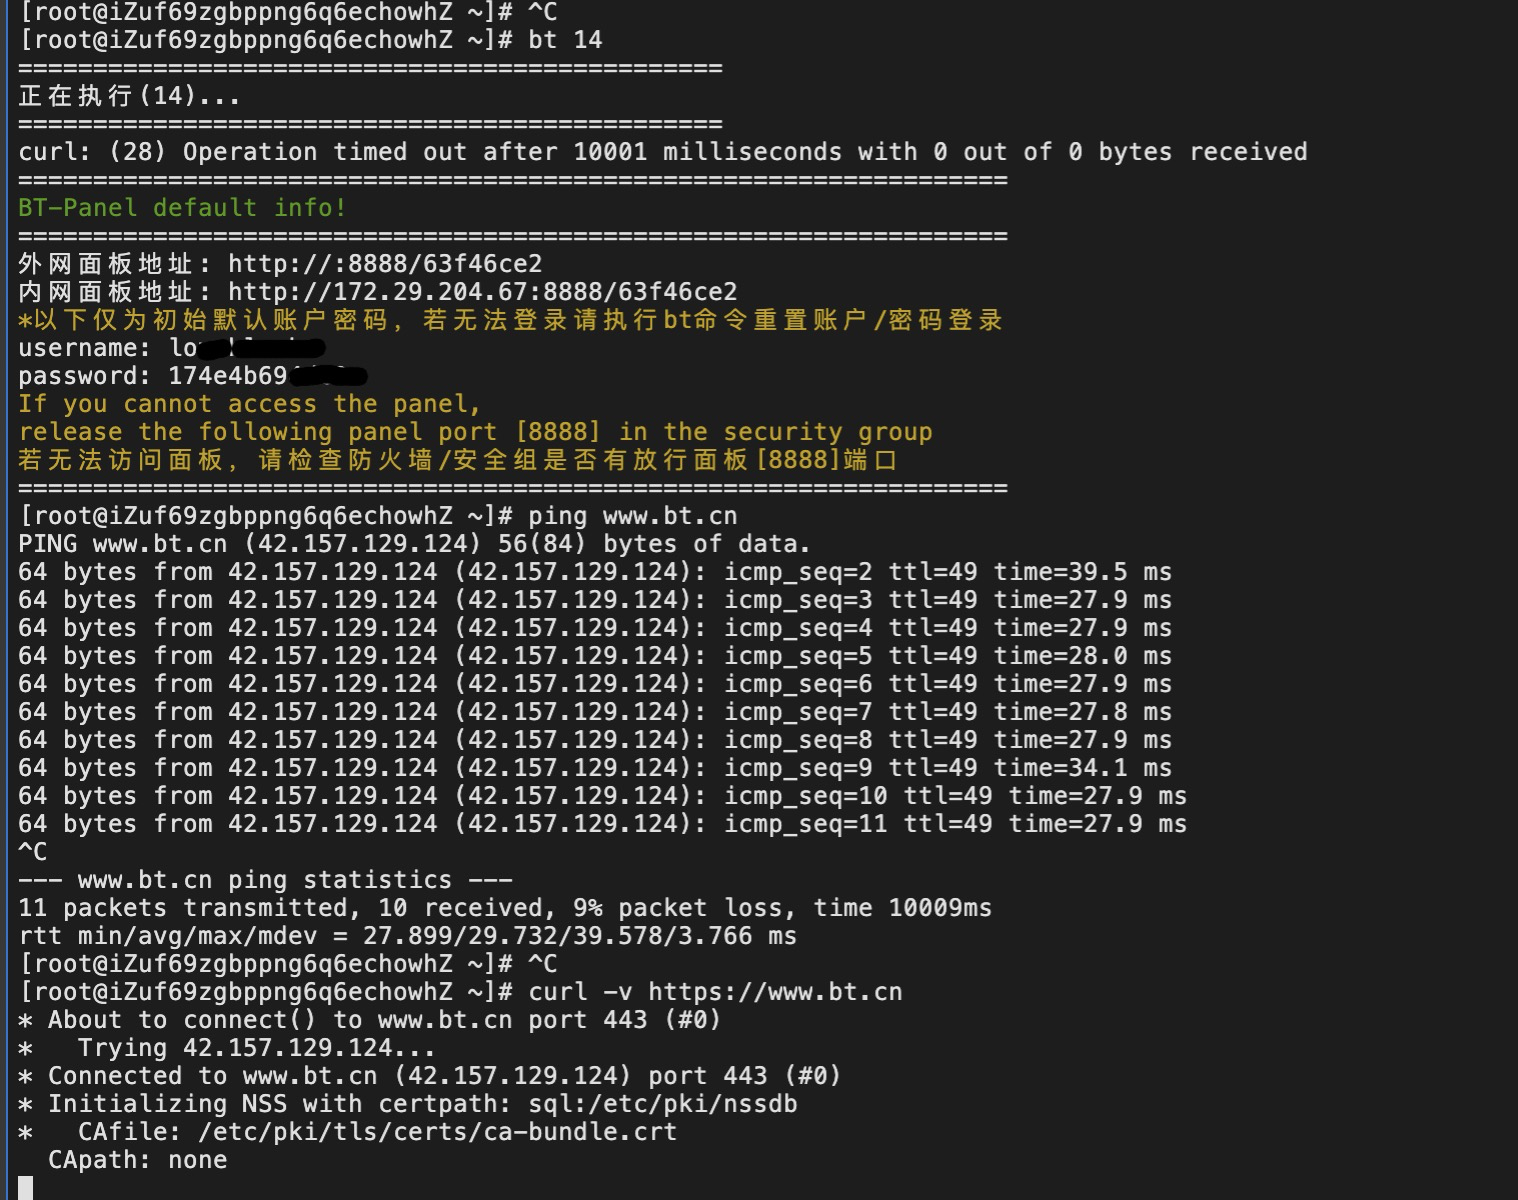Click the green 'BT-Panel default info!' heading
This screenshot has width=1518, height=1200.
tap(182, 208)
